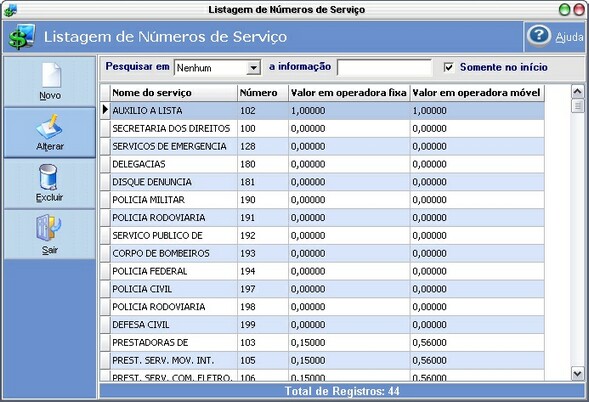The height and width of the screenshot is (402, 589).
Task: Click row selector beside DELEGACIAS
Action: 105,164
